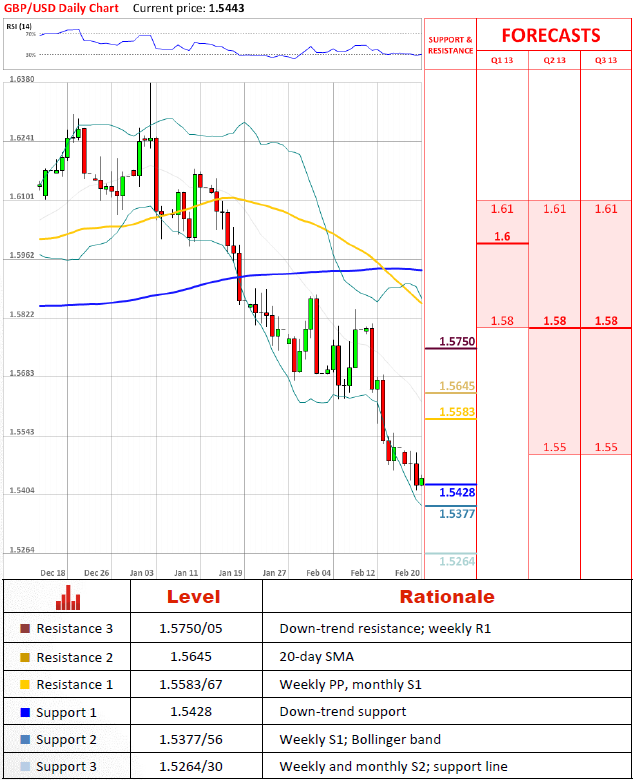Select the Q3 13 forecast column header

606,60
